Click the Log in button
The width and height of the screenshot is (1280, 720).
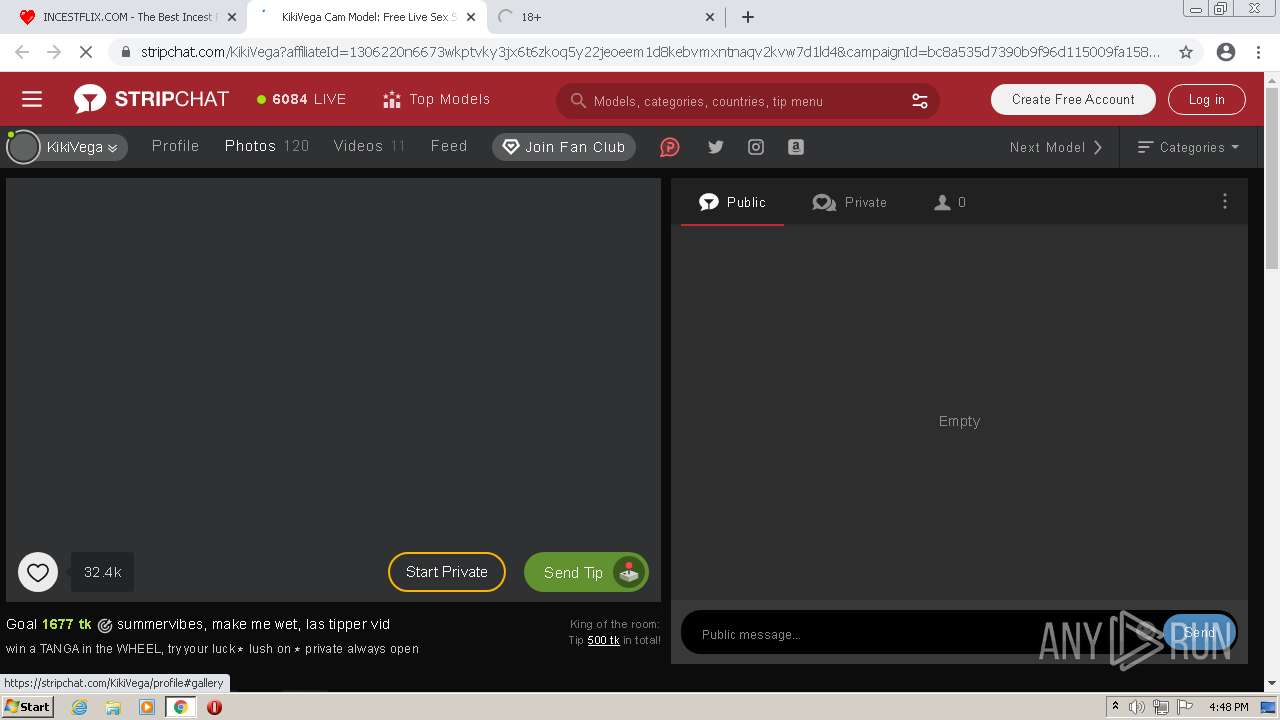1206,99
